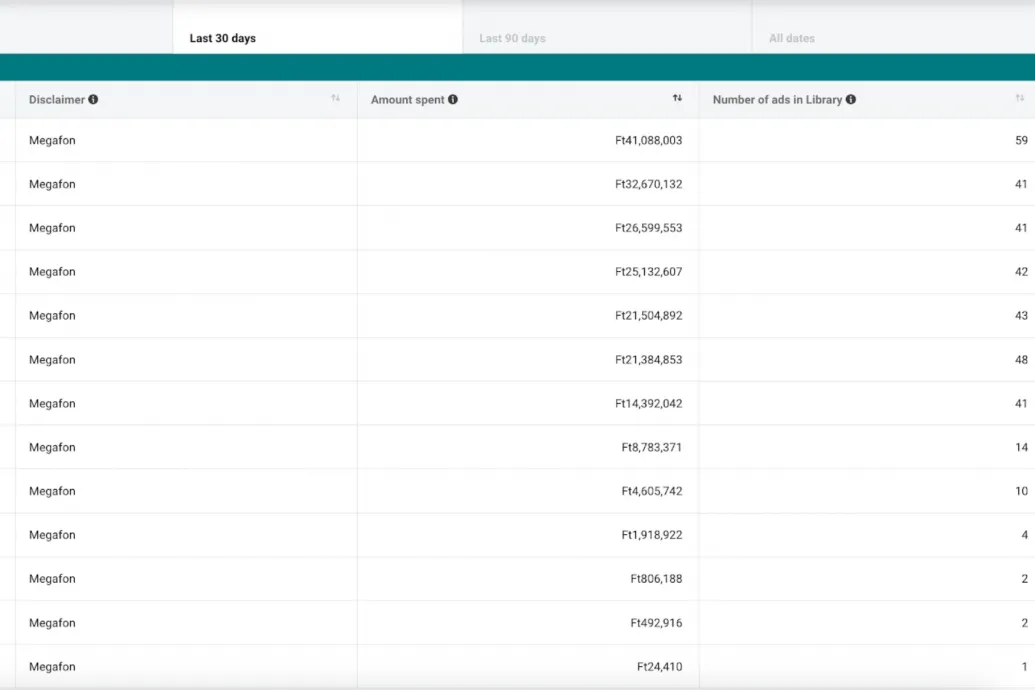
Task: Click ad count 43 in Ft21,504,892 row
Action: pyautogui.click(x=1021, y=316)
